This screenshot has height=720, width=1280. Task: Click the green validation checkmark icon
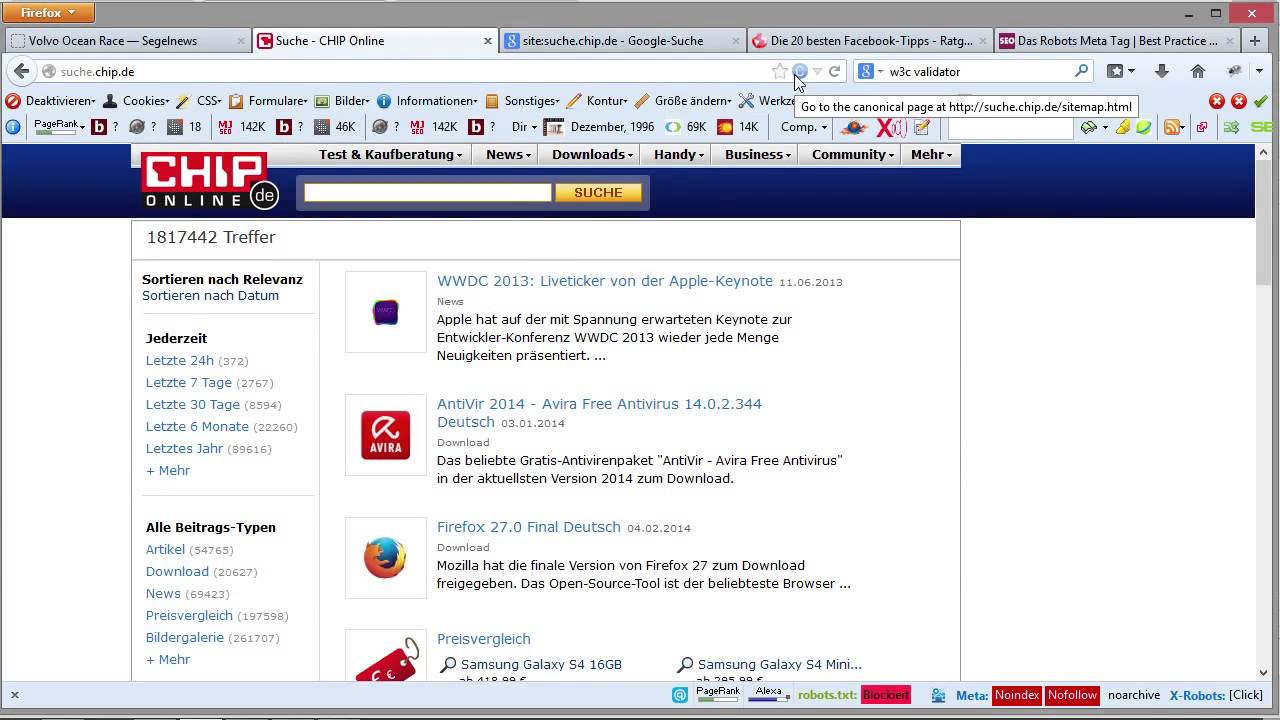[x=1261, y=101]
